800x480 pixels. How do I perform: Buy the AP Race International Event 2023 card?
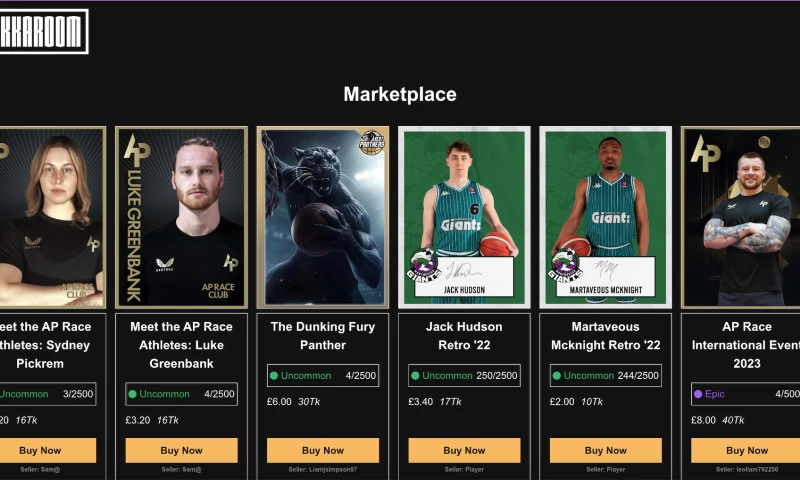(746, 450)
